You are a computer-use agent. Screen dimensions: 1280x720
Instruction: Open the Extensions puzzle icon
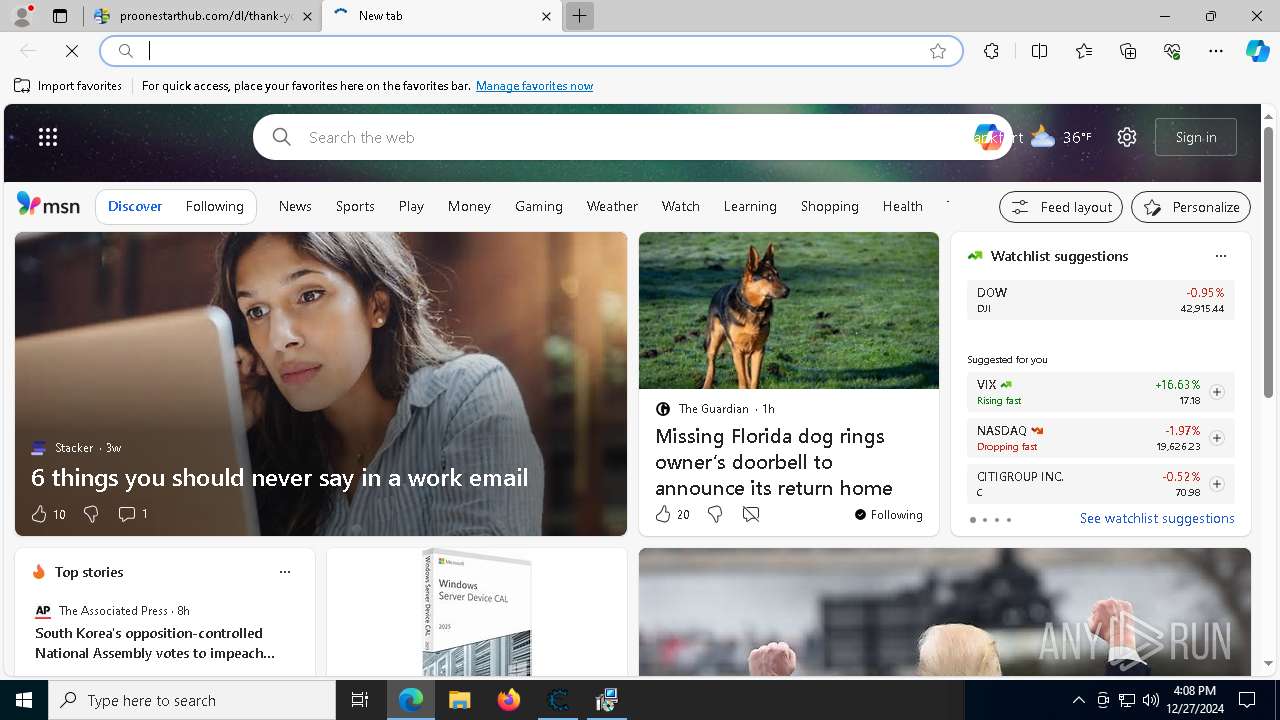[x=991, y=51]
